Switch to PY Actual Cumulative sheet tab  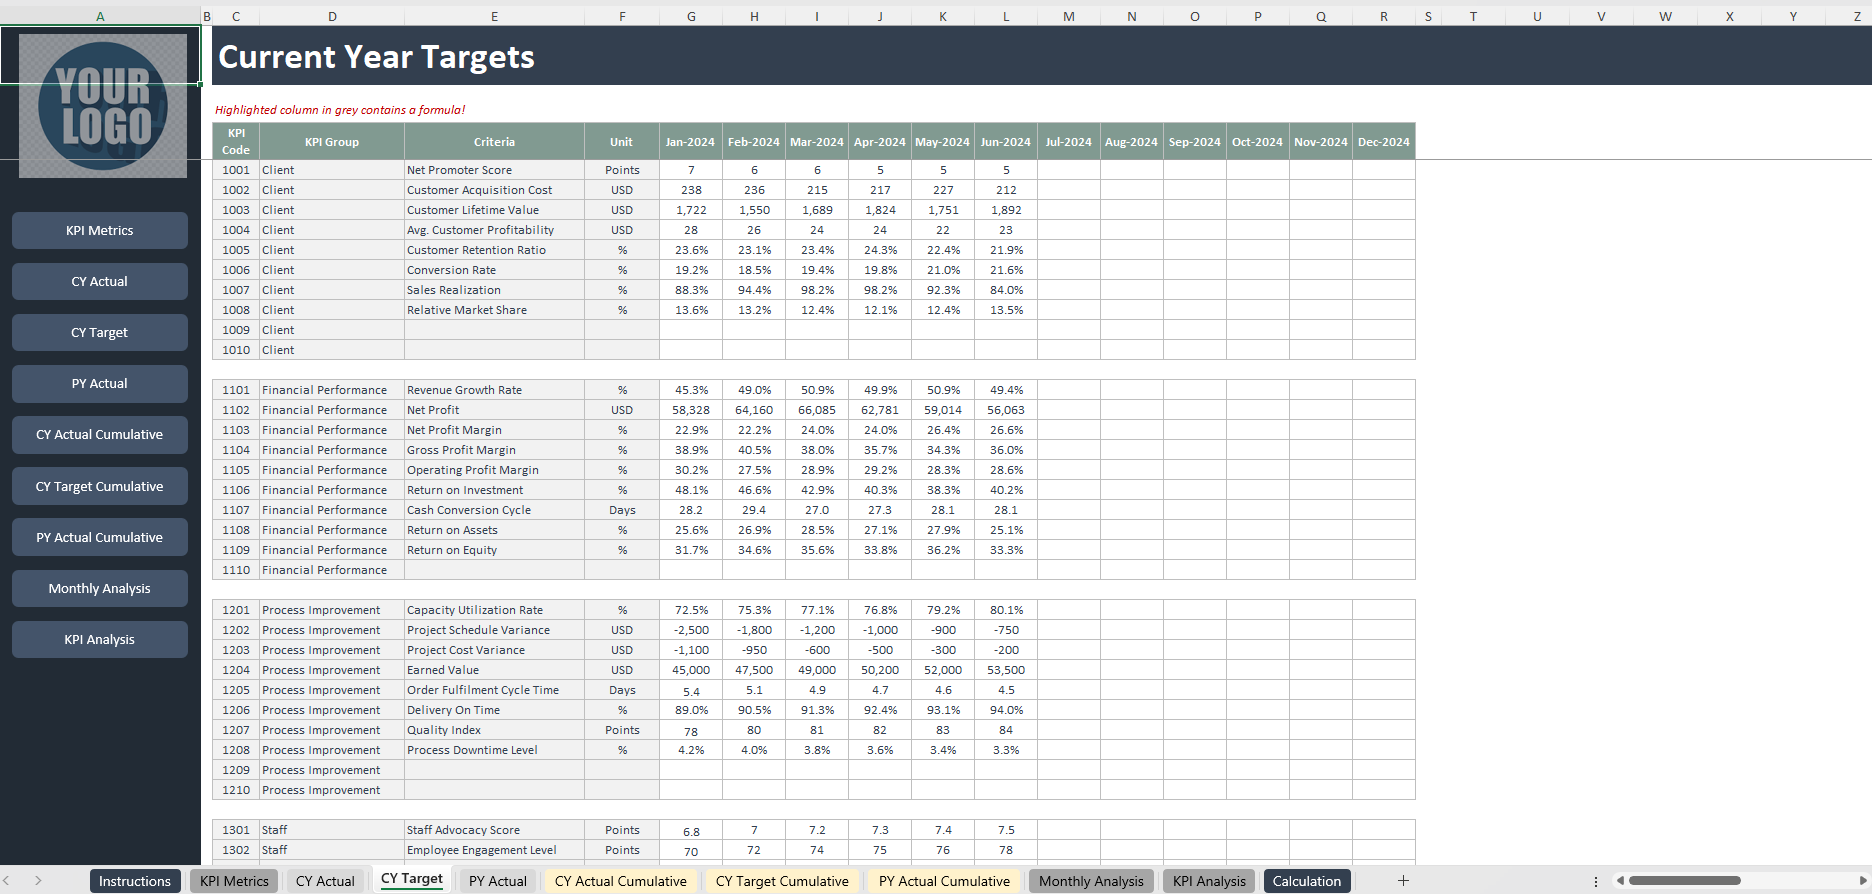tap(944, 881)
